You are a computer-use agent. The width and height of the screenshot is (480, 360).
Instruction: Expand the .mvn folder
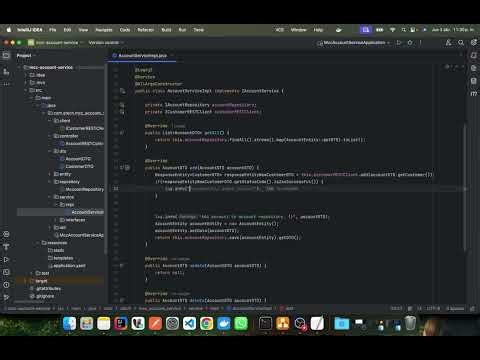coord(26,83)
